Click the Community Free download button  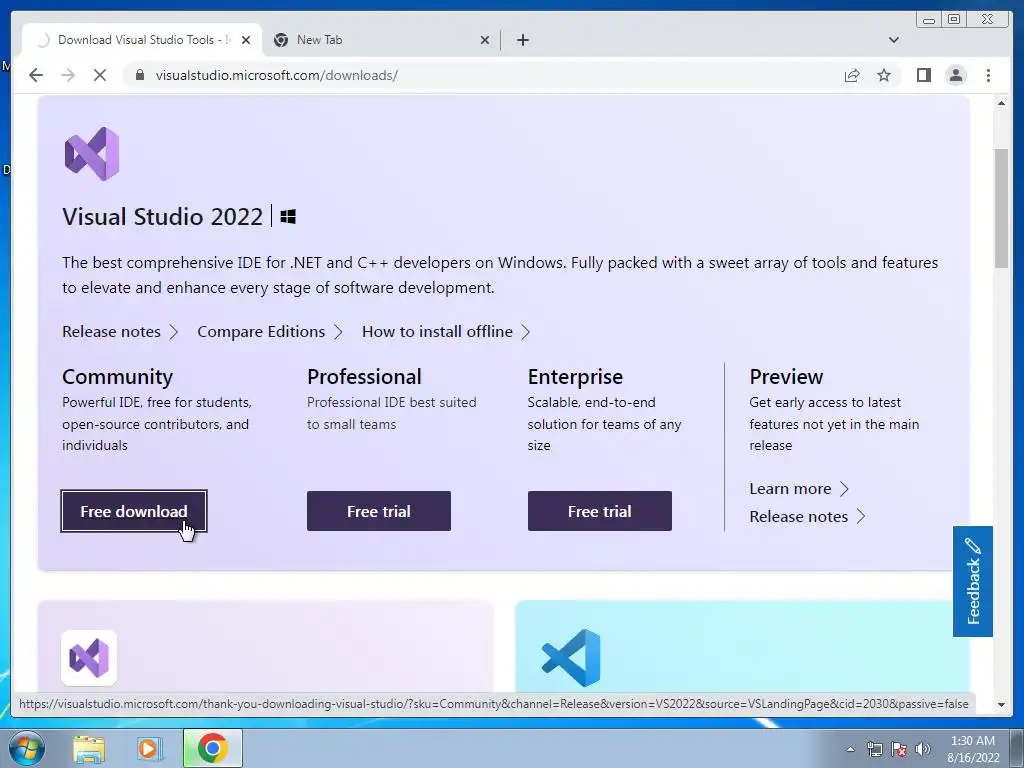[x=134, y=511]
